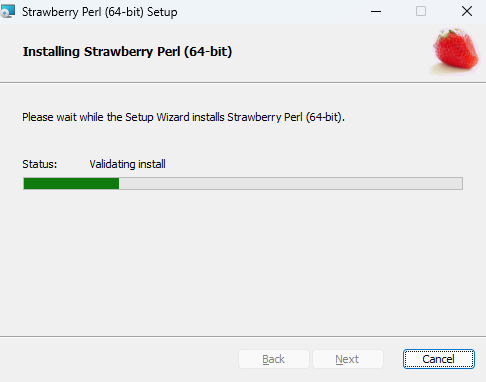This screenshot has height=382, width=486.
Task: Click the green filled part of the progress bar
Action: pyautogui.click(x=71, y=183)
